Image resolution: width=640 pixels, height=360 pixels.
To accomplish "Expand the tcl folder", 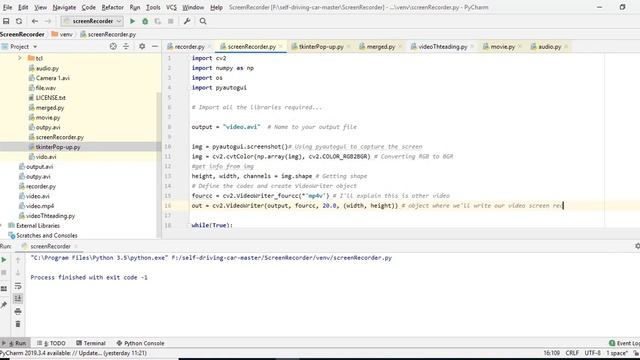I will pos(20,58).
